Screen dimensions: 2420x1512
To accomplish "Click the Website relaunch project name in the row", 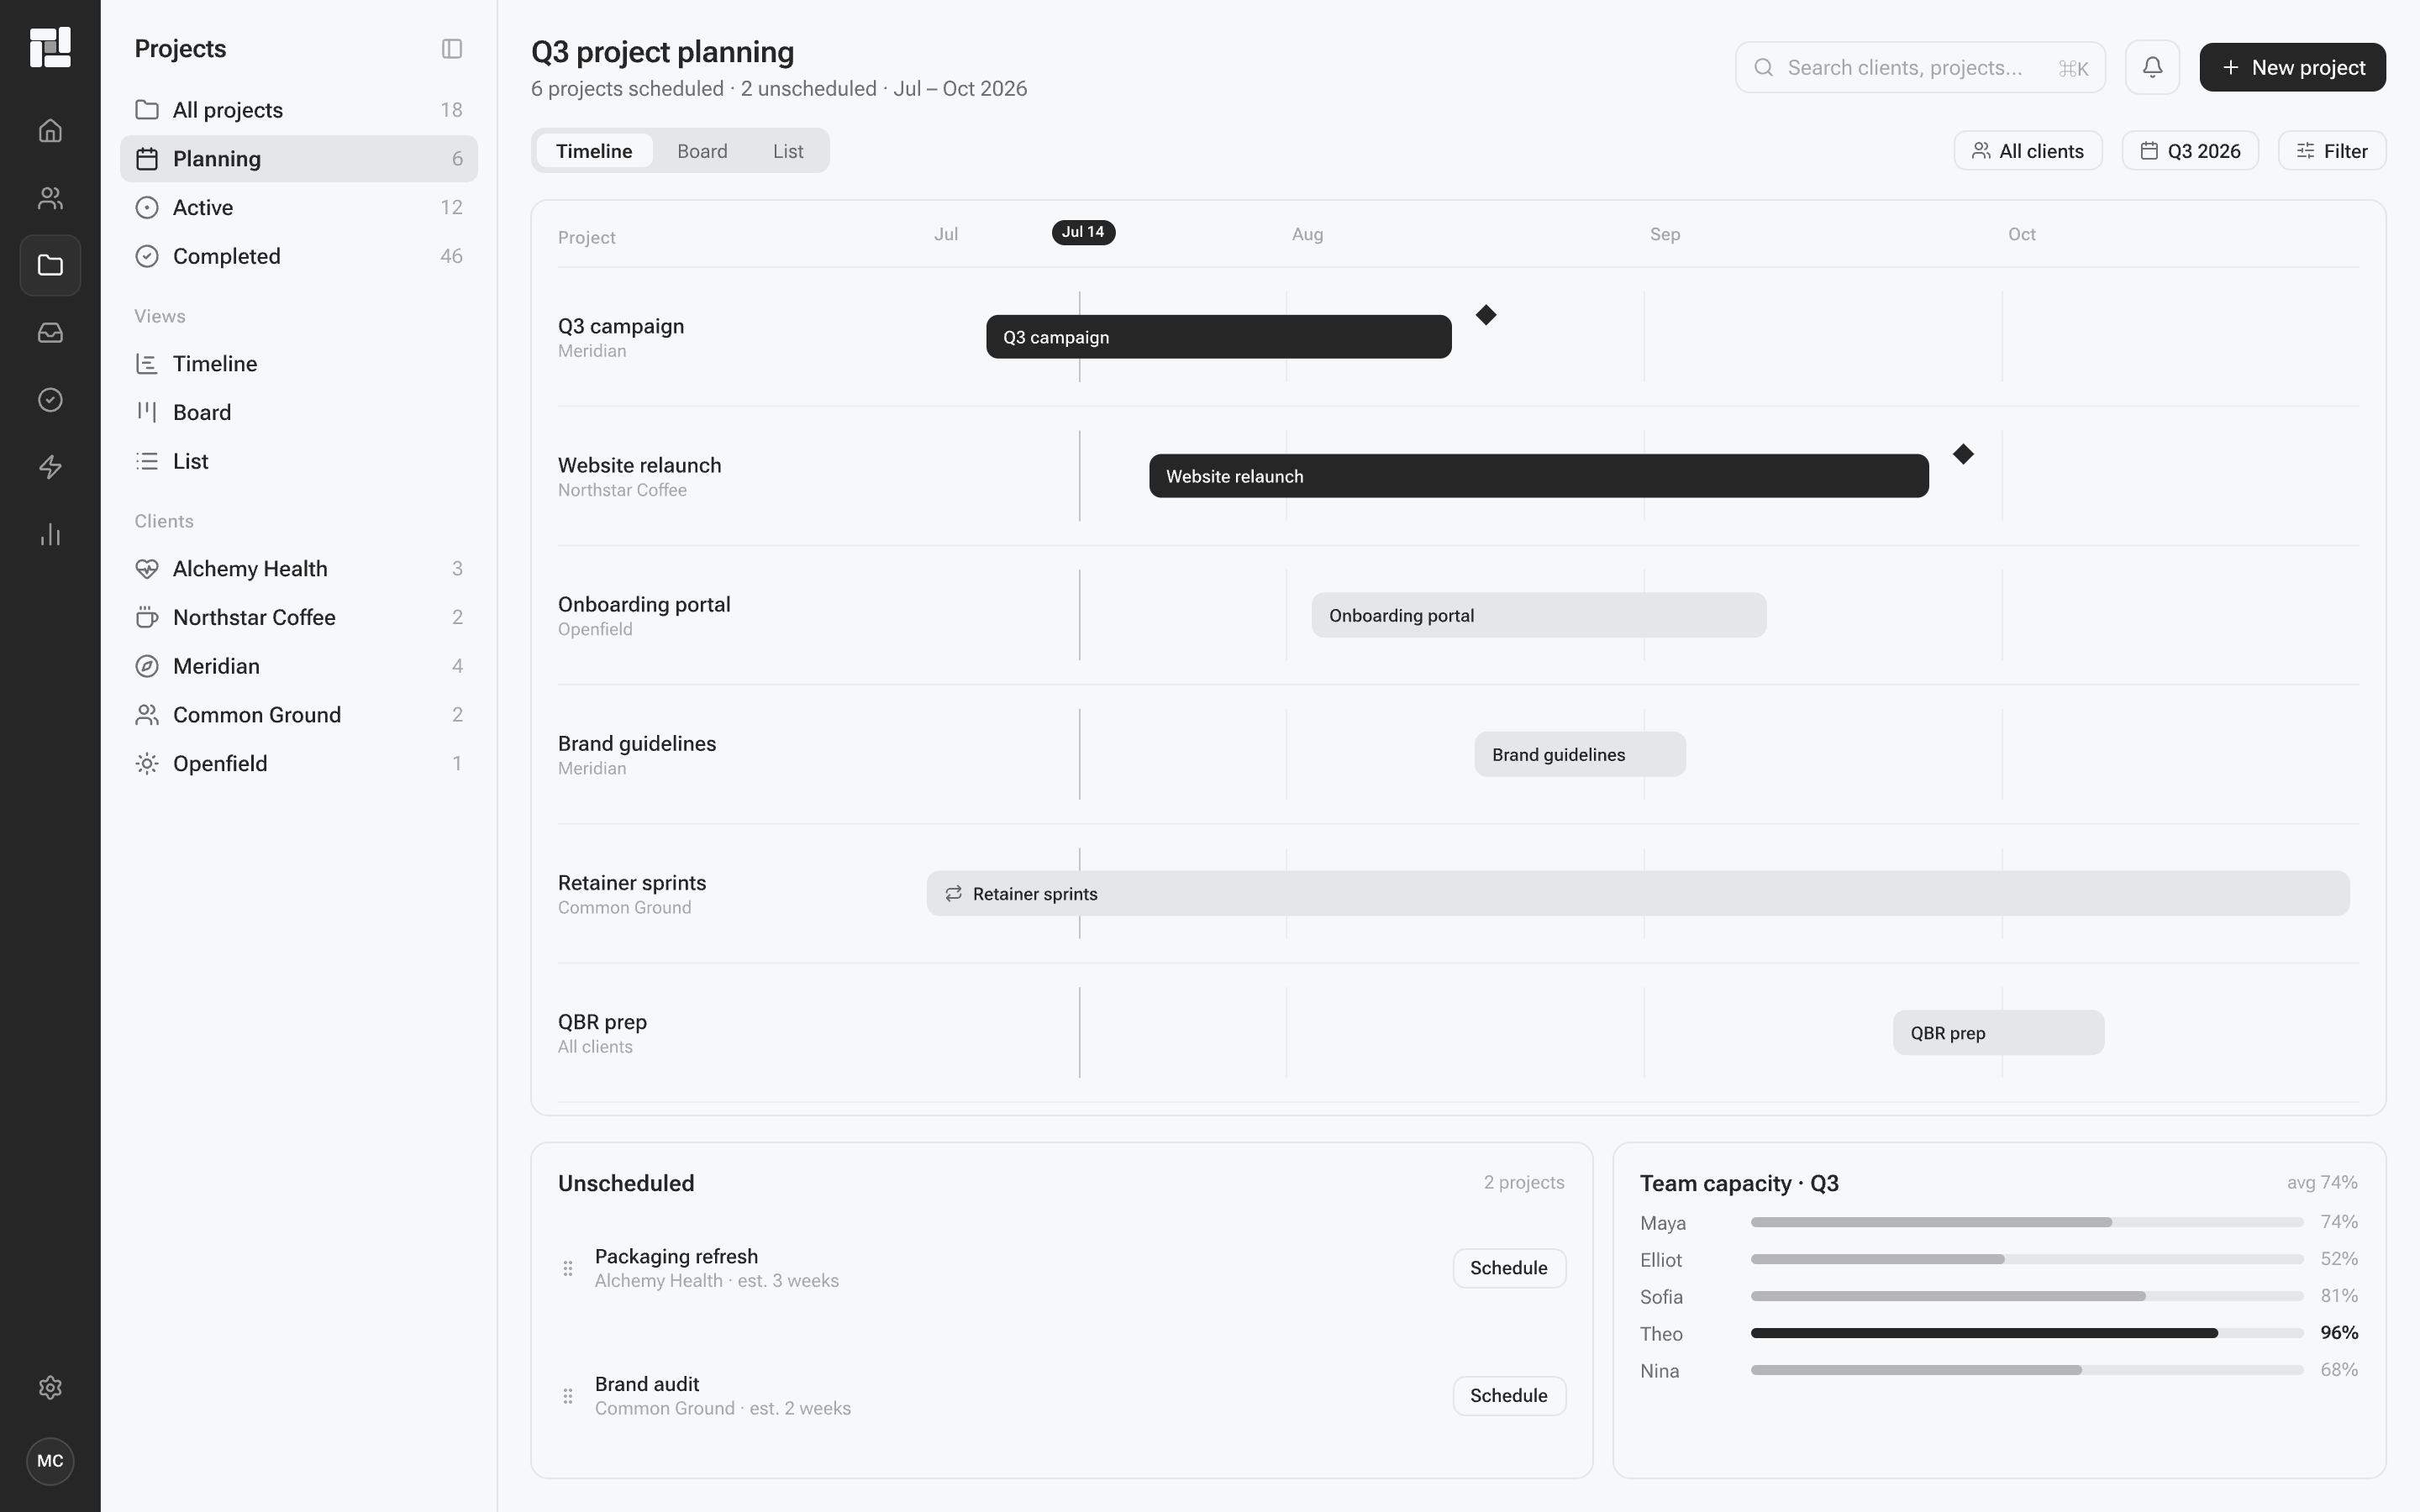I will (639, 465).
